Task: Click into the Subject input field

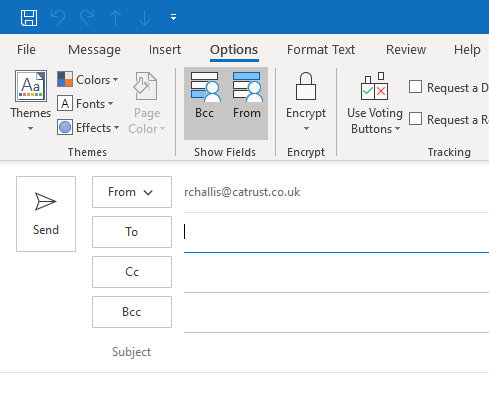Action: click(x=336, y=352)
